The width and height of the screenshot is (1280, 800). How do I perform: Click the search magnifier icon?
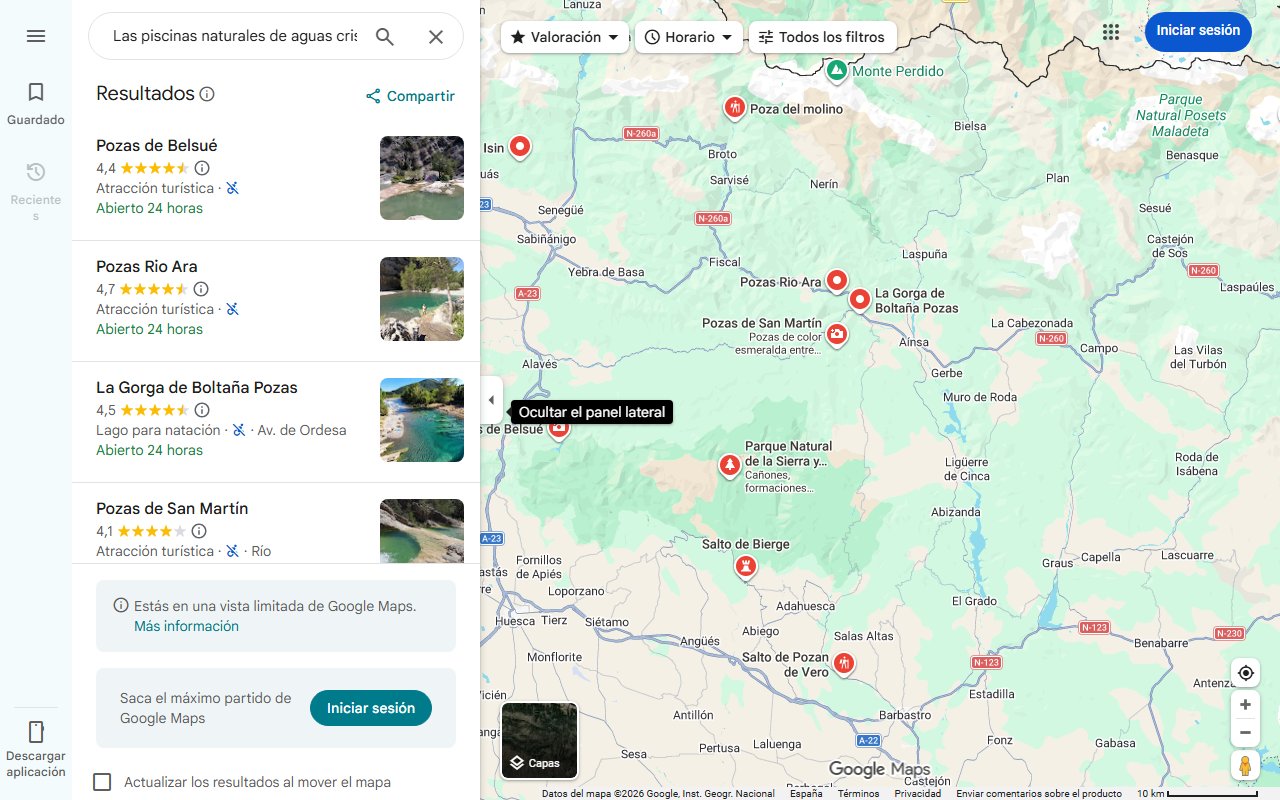(x=385, y=36)
